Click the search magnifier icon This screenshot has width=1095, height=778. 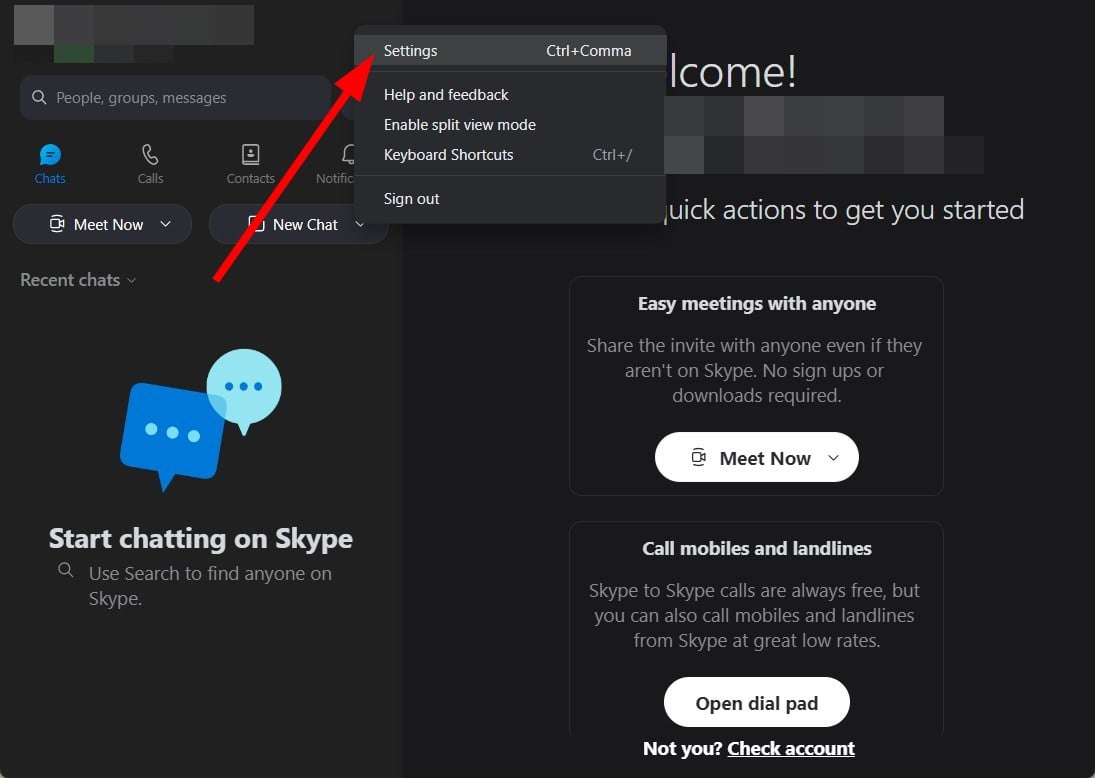pyautogui.click(x=39, y=98)
